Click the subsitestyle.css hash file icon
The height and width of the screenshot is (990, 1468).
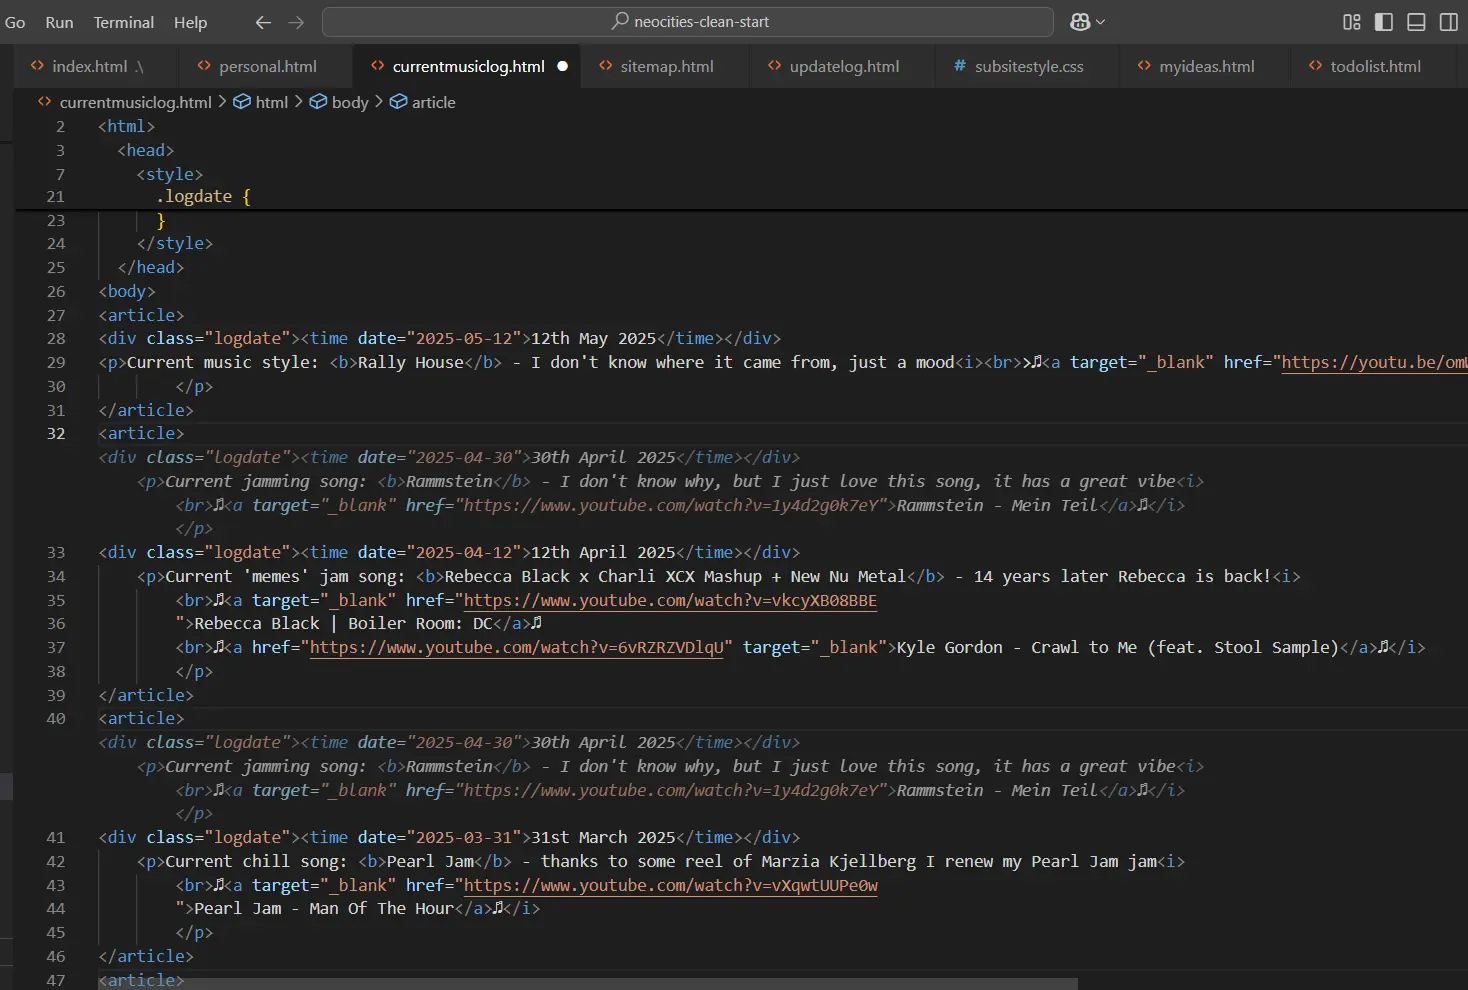959,66
